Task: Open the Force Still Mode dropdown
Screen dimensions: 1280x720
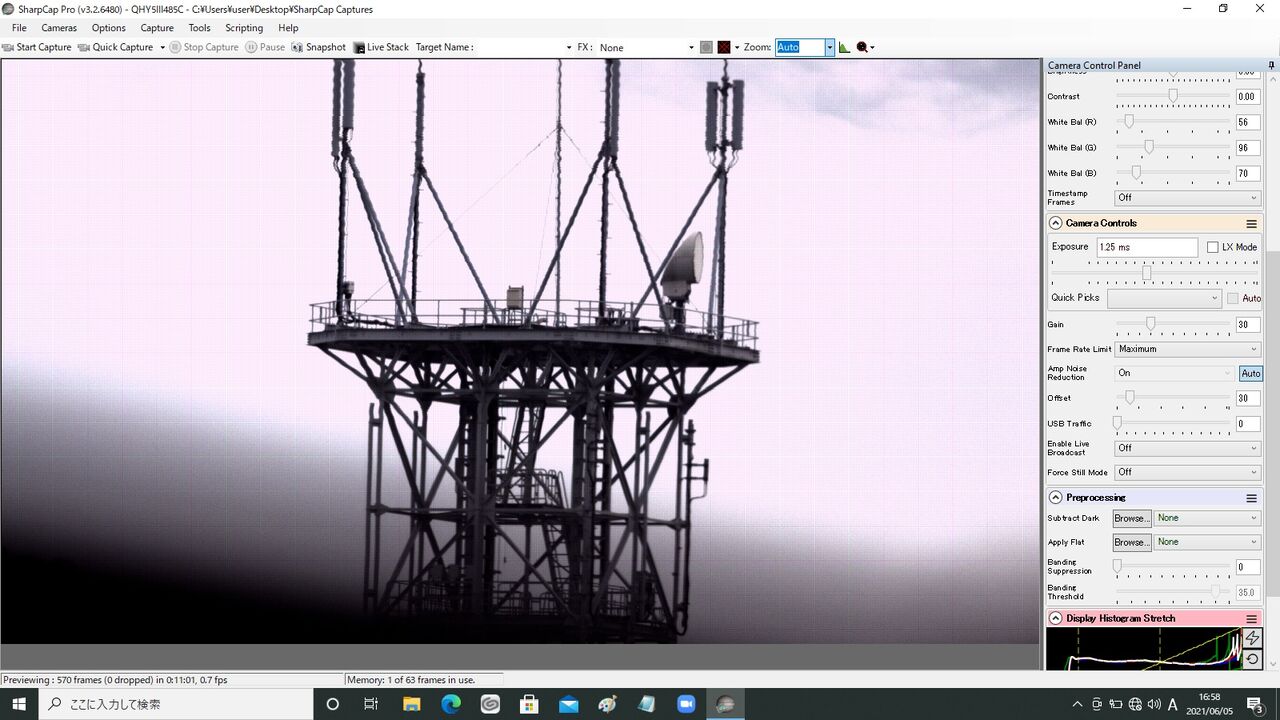Action: 1188,472
